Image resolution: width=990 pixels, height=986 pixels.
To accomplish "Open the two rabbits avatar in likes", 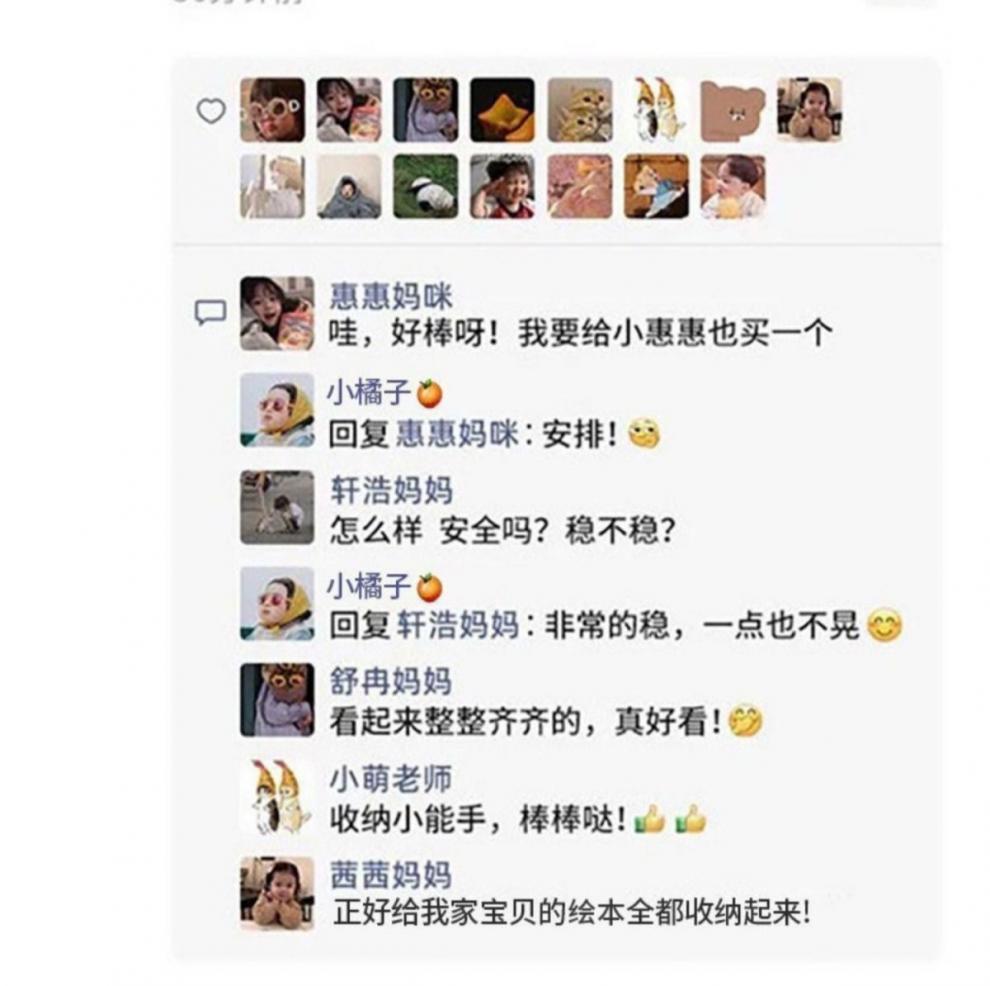I will (x=657, y=110).
